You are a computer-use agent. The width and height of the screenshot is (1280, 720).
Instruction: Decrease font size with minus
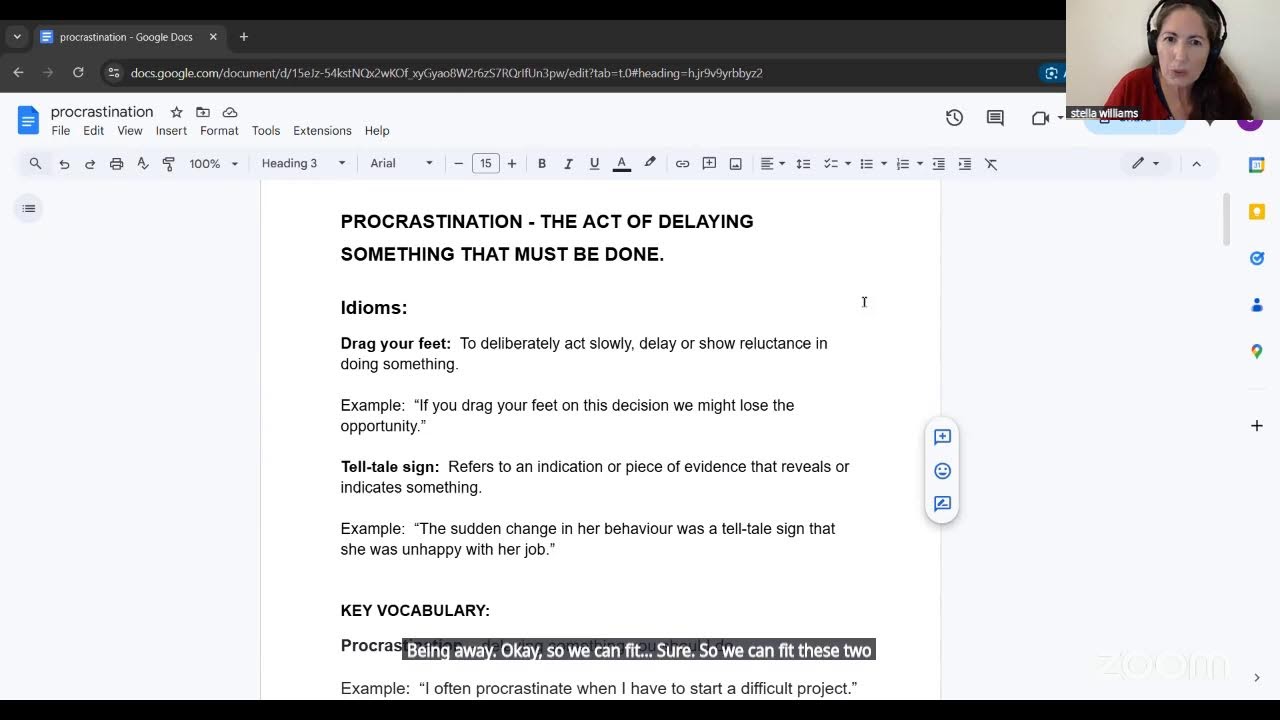459,163
